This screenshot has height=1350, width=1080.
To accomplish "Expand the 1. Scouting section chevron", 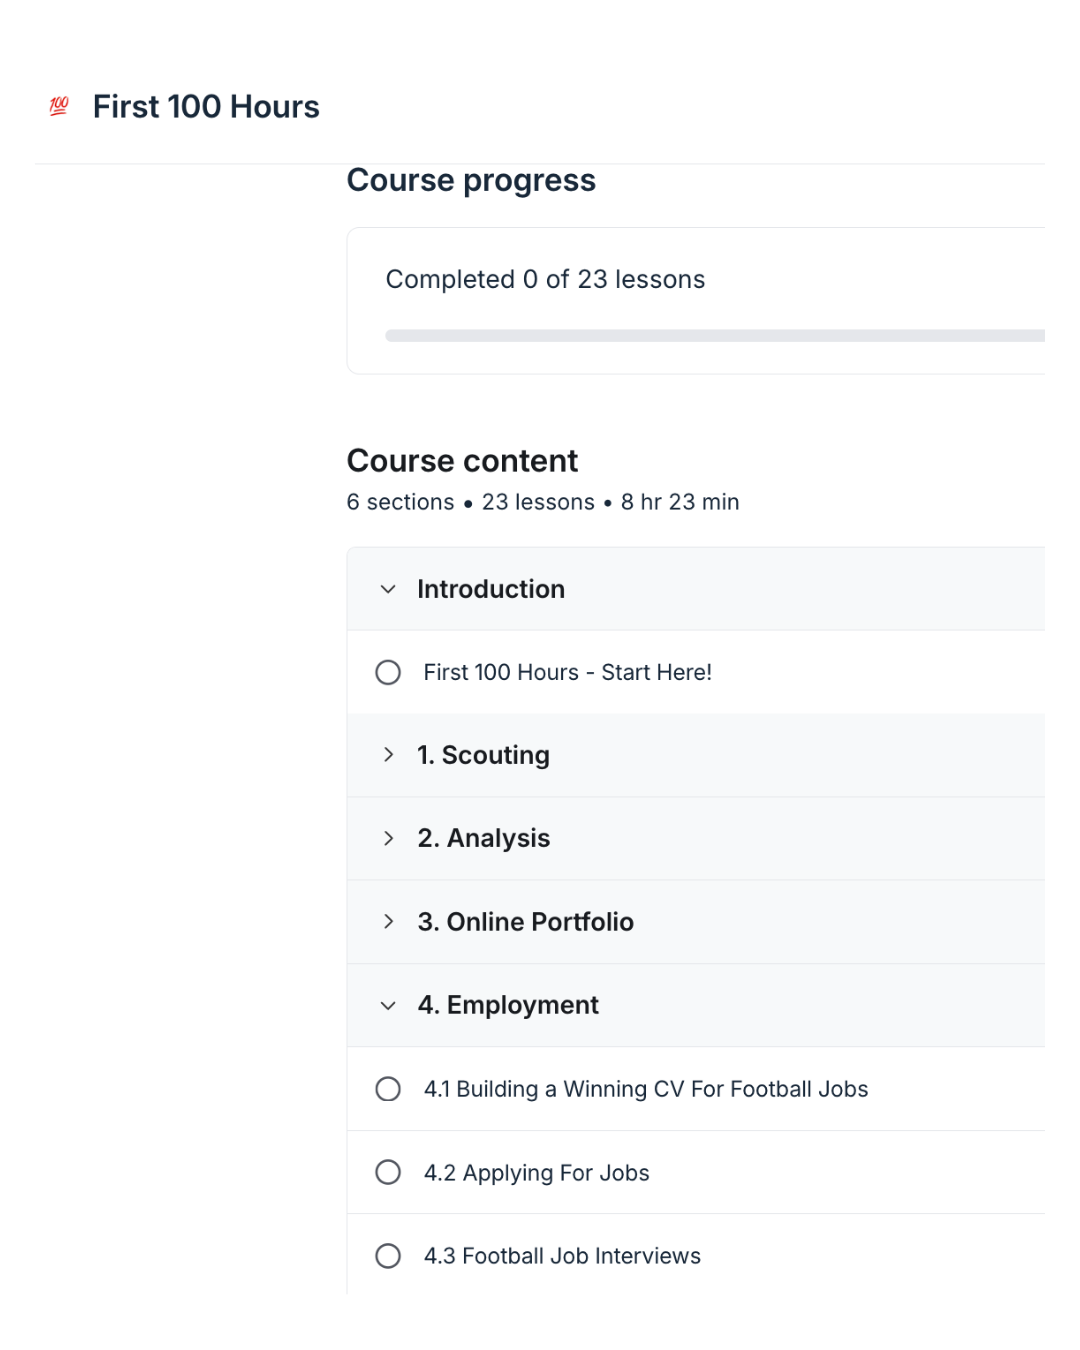I will 388,755.
